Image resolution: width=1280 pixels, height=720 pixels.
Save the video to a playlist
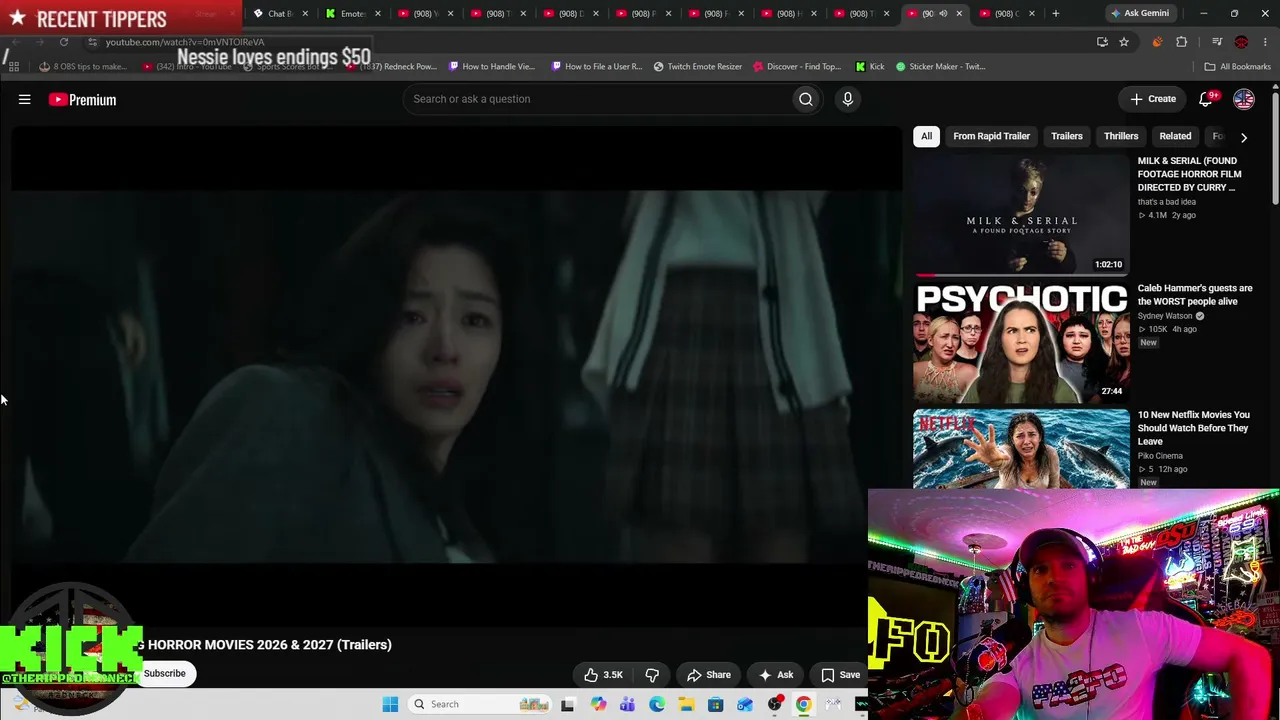click(840, 675)
